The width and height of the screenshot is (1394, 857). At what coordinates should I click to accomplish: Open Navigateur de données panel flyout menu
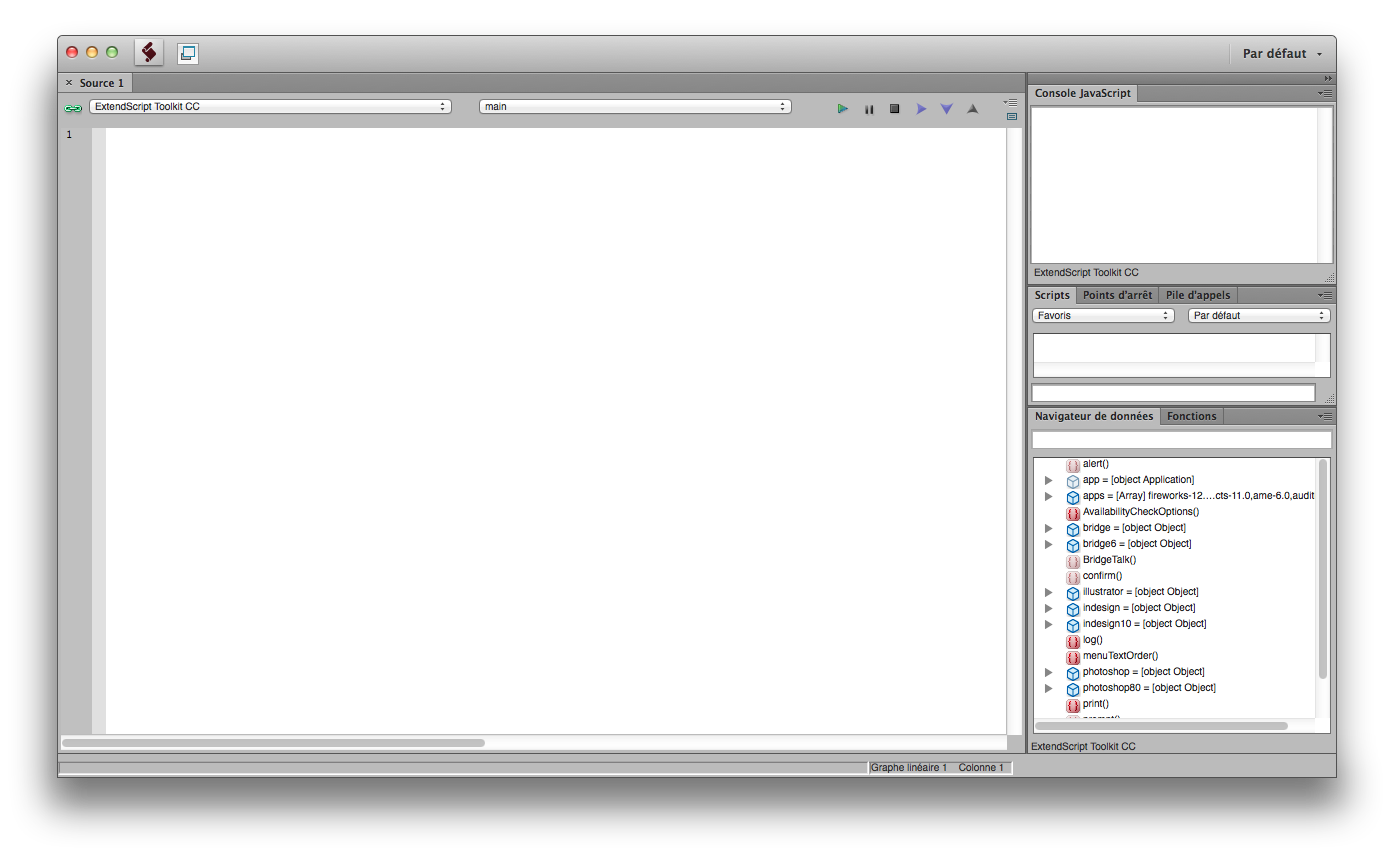(x=1325, y=416)
